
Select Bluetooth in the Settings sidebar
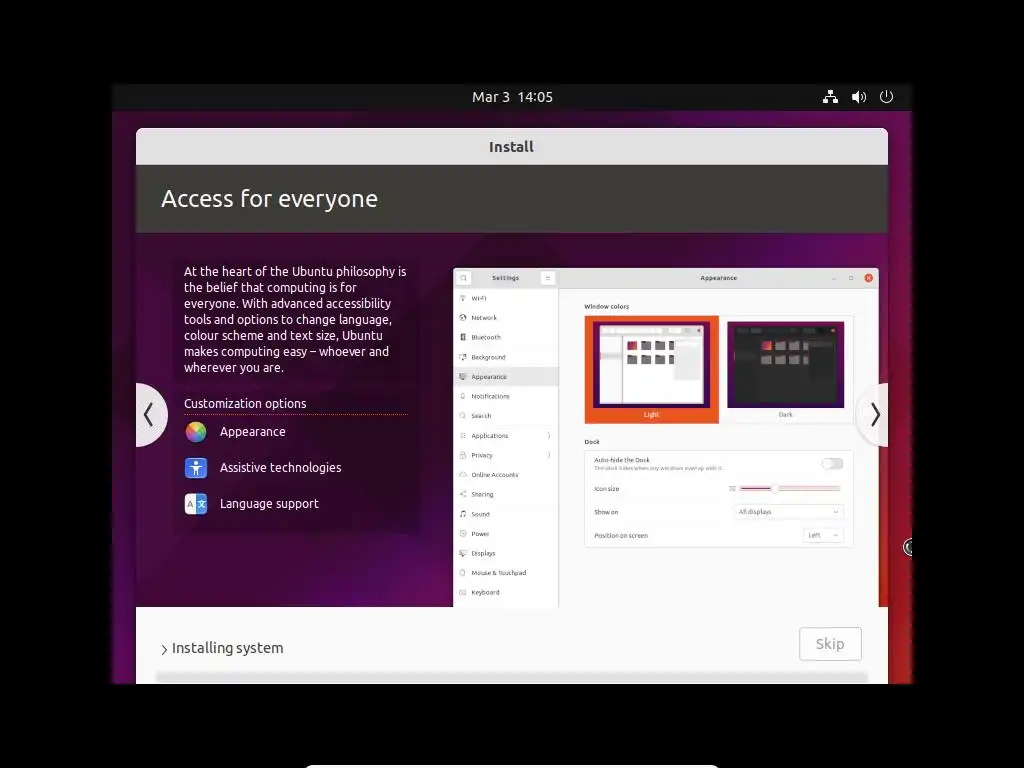506,338
